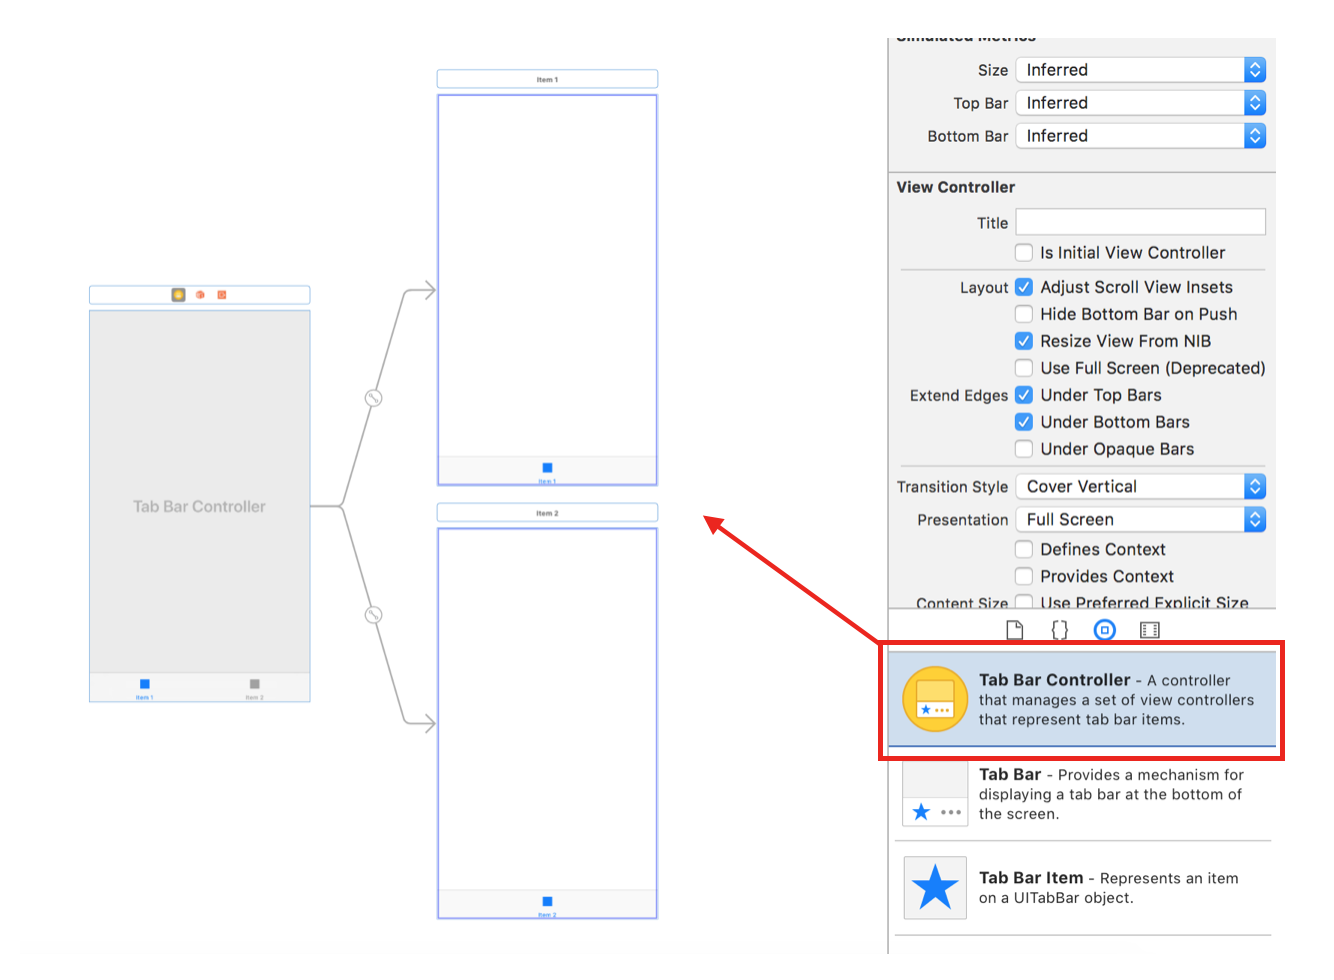The width and height of the screenshot is (1334, 980).
Task: Open the Media library icon
Action: (x=1149, y=630)
